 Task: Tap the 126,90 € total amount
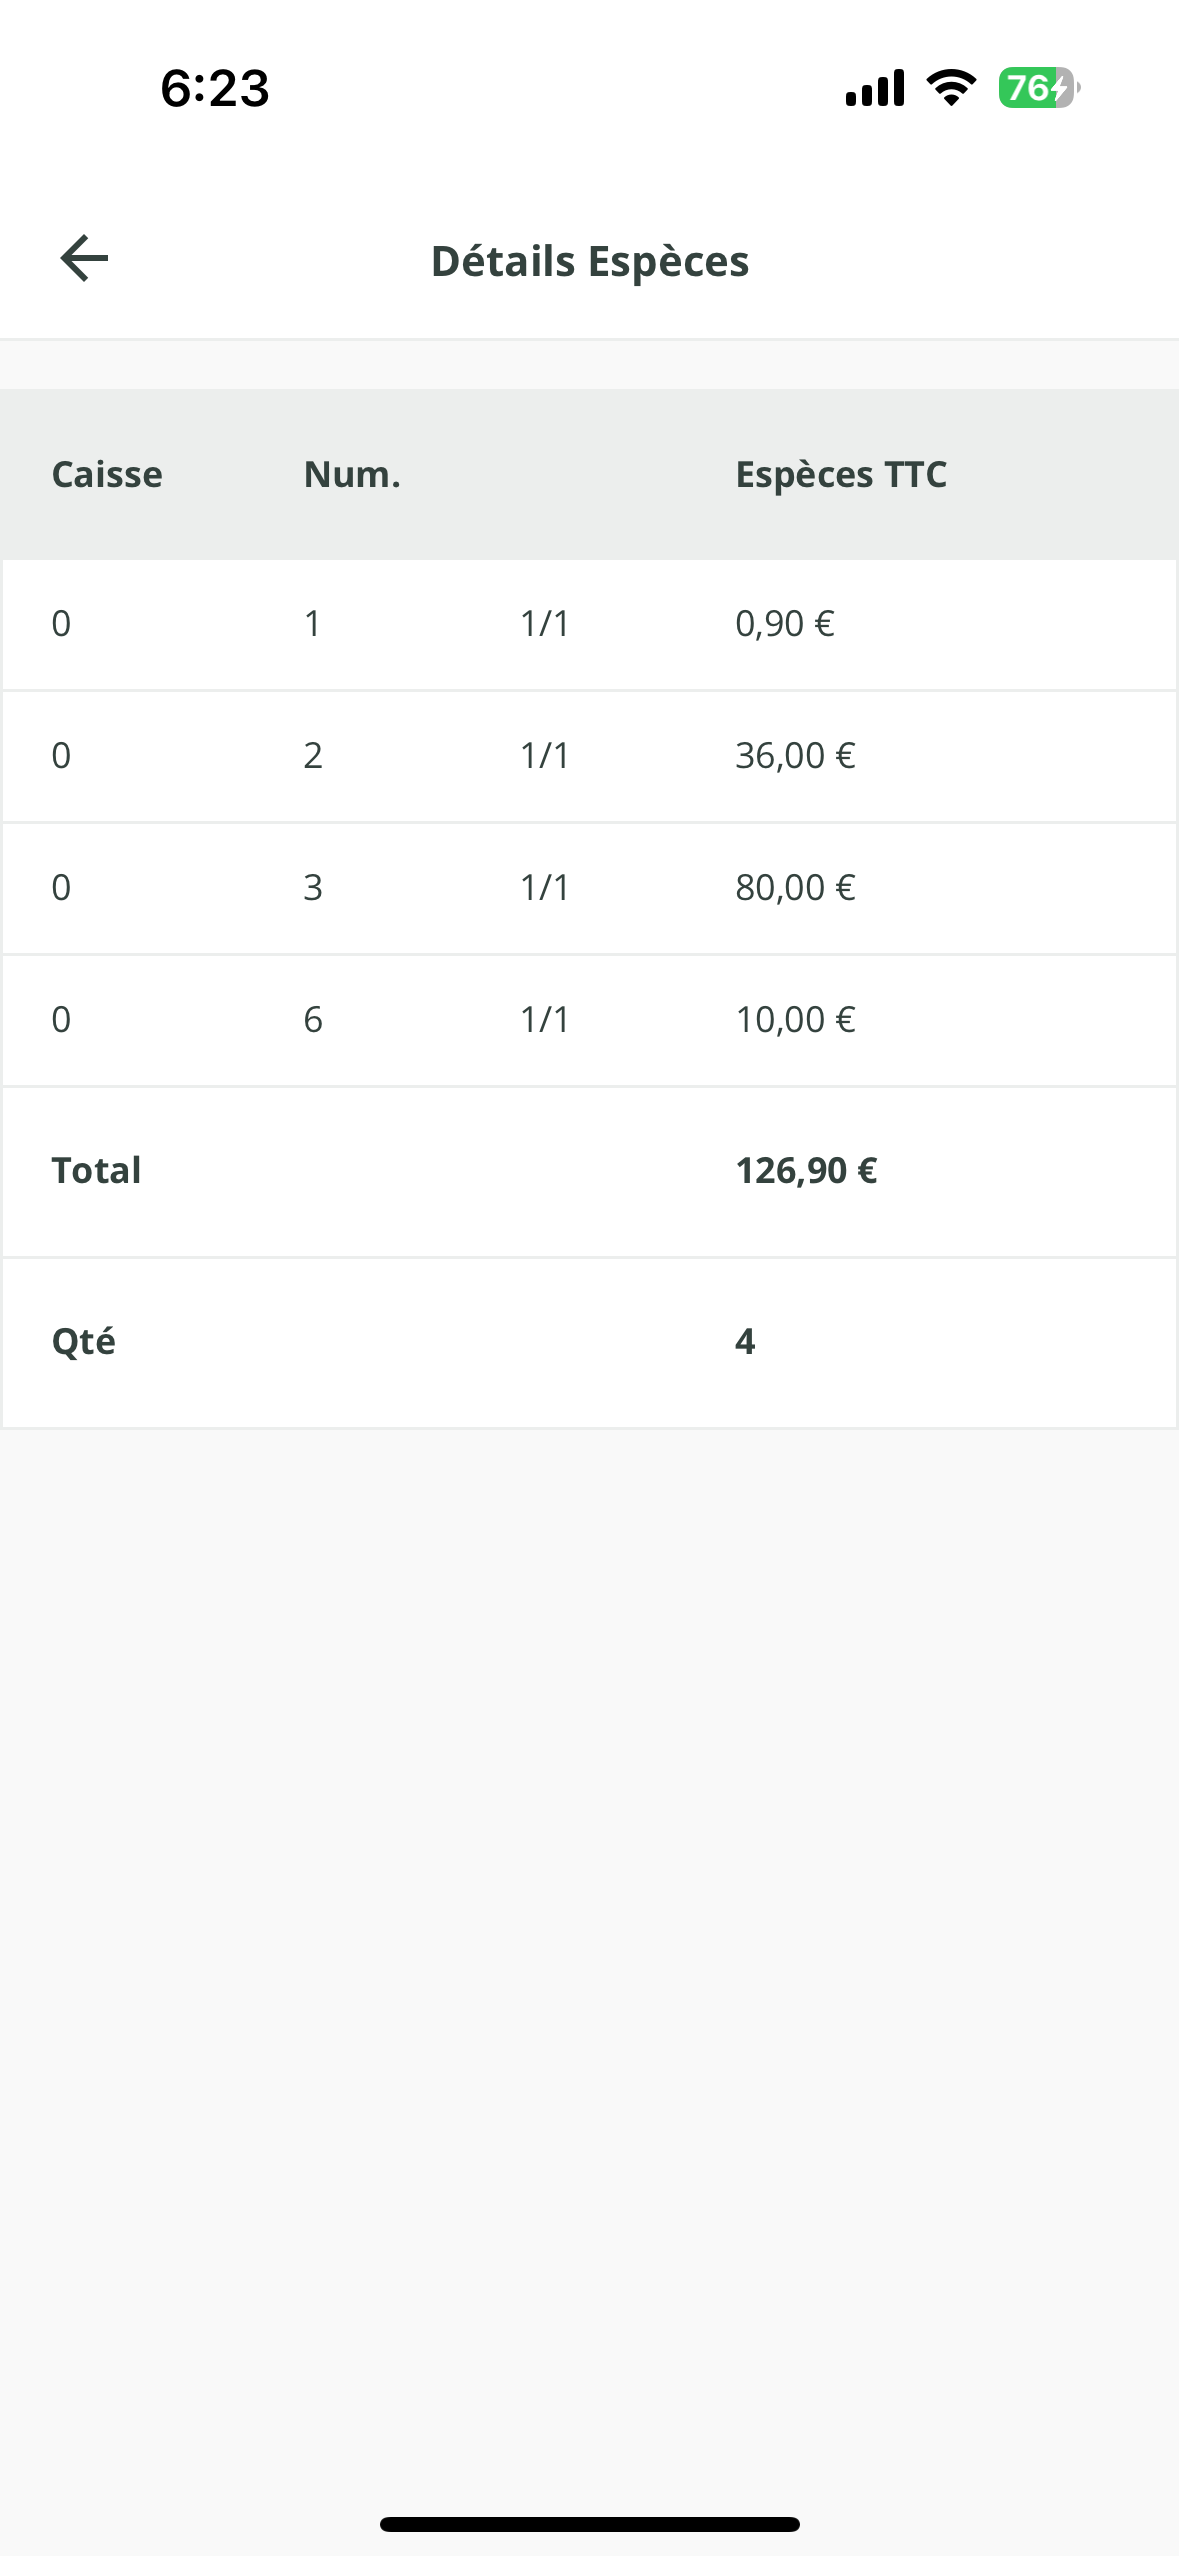tap(806, 1170)
